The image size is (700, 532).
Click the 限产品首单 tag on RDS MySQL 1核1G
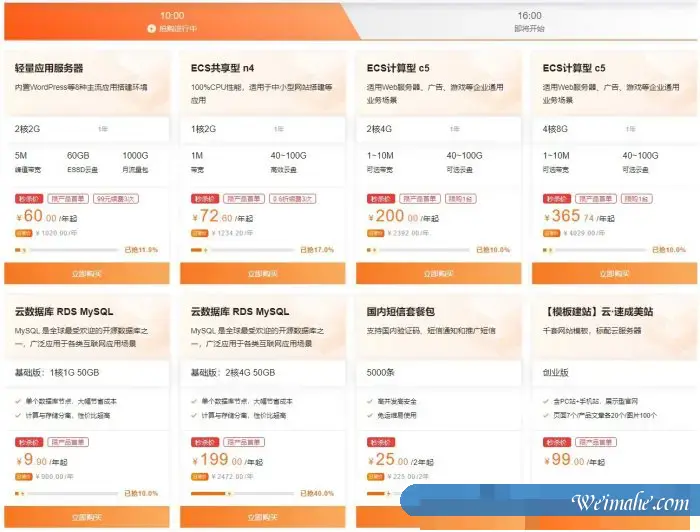tap(68, 442)
